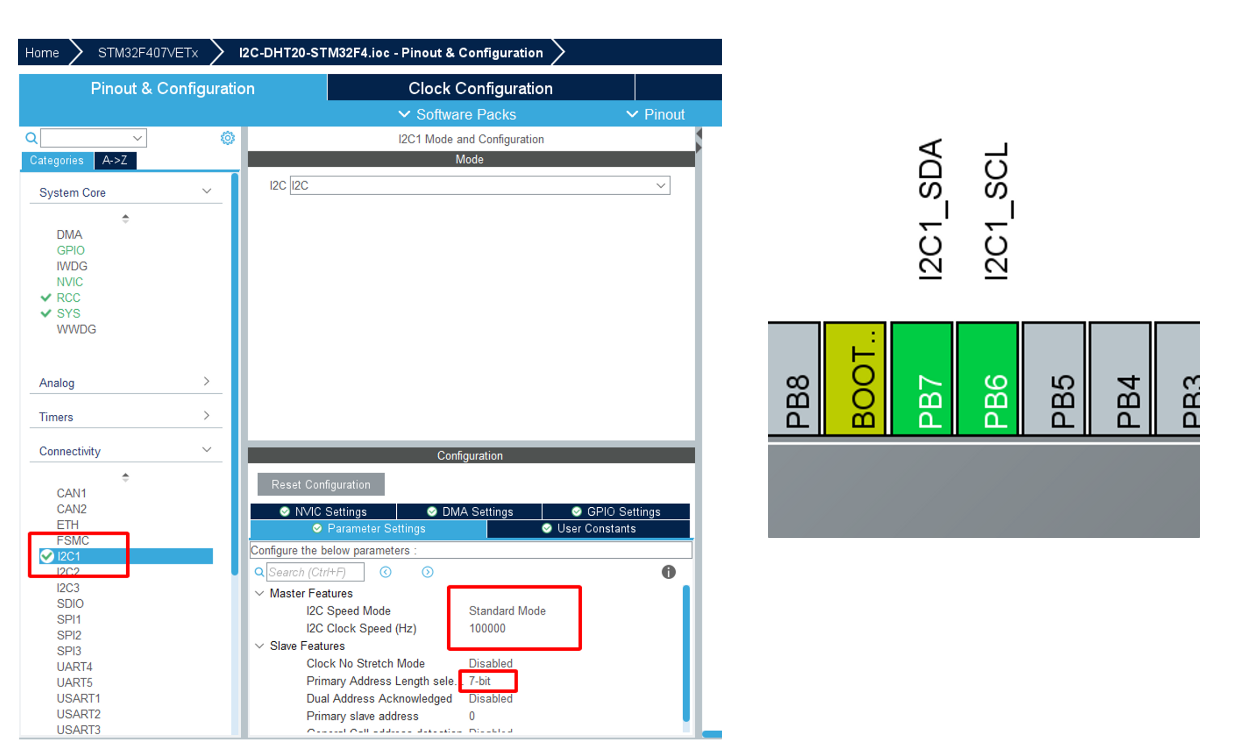
Task: Click the green PB7 pin on chip
Action: (x=923, y=379)
